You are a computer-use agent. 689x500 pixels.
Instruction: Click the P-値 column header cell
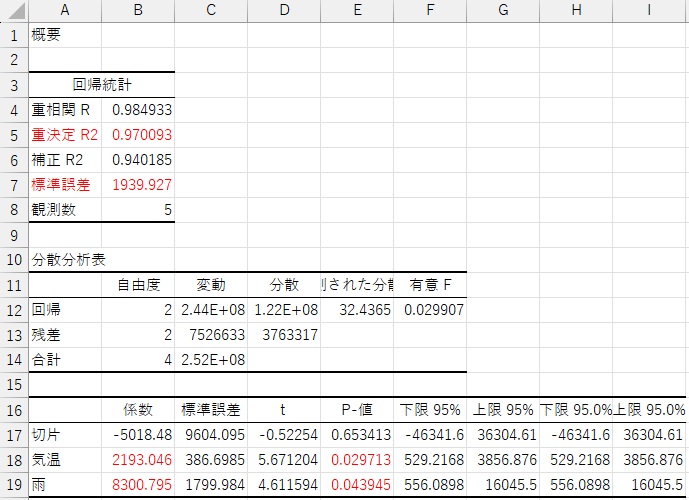pos(357,410)
